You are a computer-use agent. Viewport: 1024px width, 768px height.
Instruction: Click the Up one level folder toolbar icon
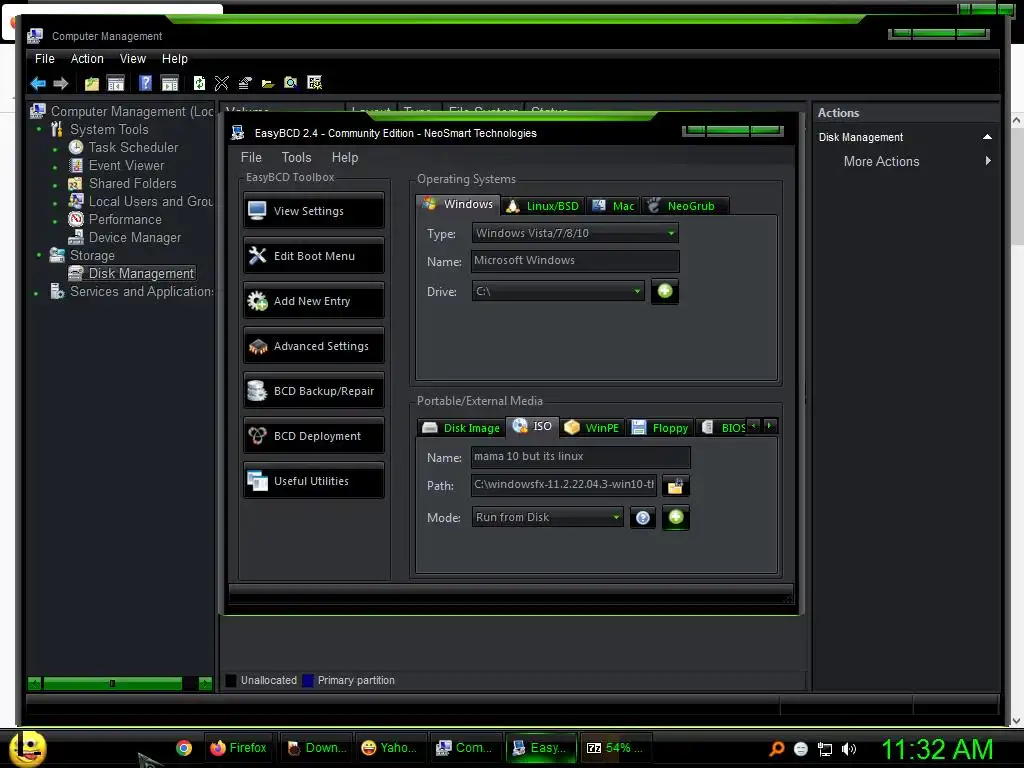(x=91, y=83)
